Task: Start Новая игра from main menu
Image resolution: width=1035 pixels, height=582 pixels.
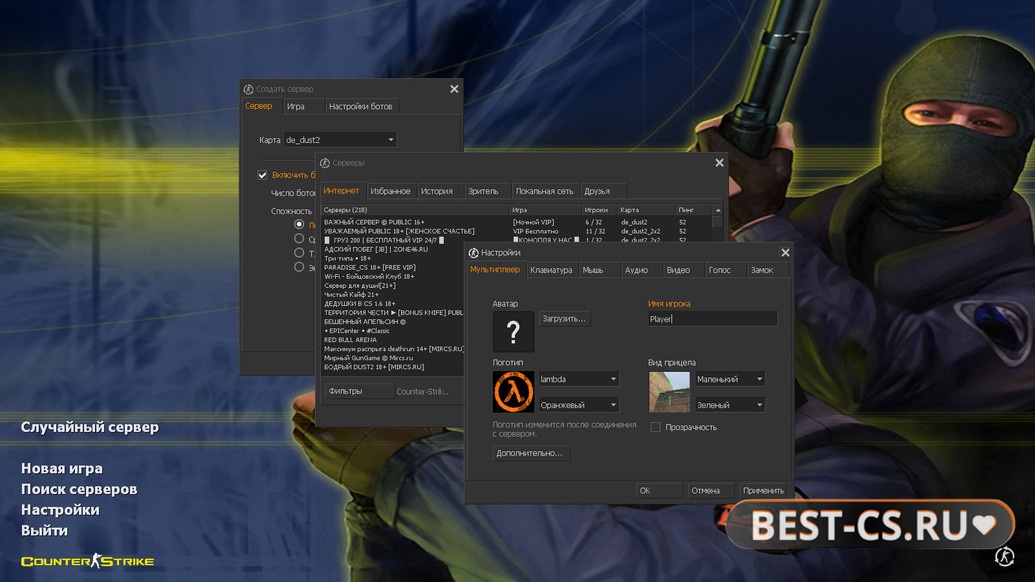Action: pyautogui.click(x=62, y=469)
